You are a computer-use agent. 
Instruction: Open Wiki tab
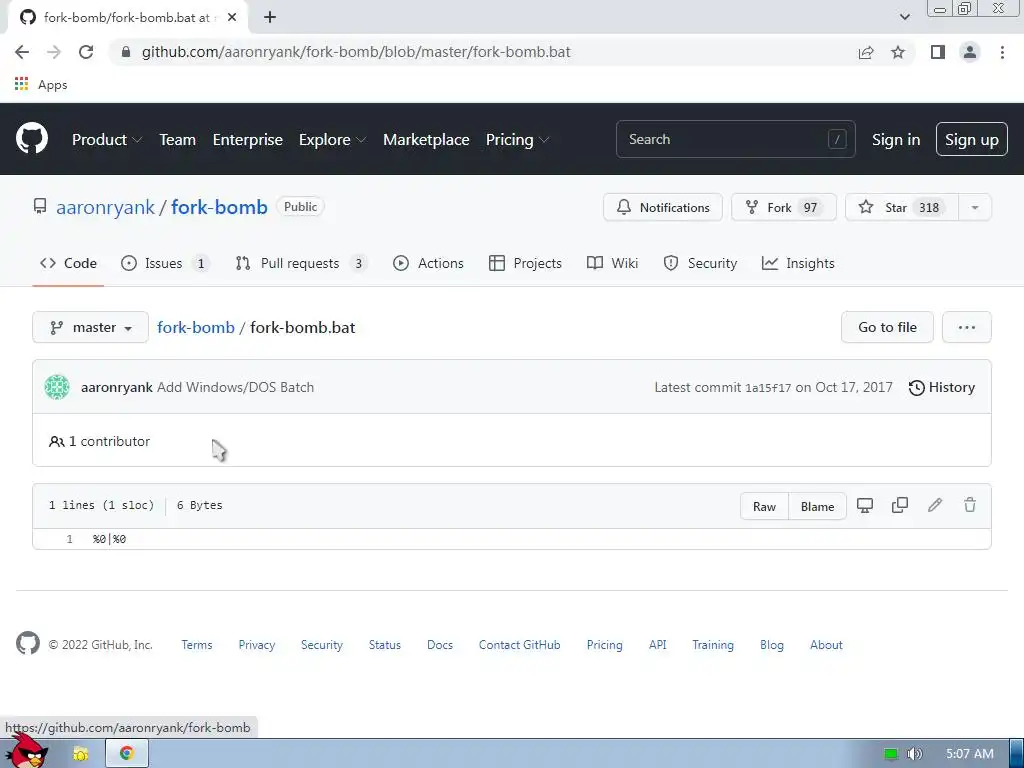612,263
